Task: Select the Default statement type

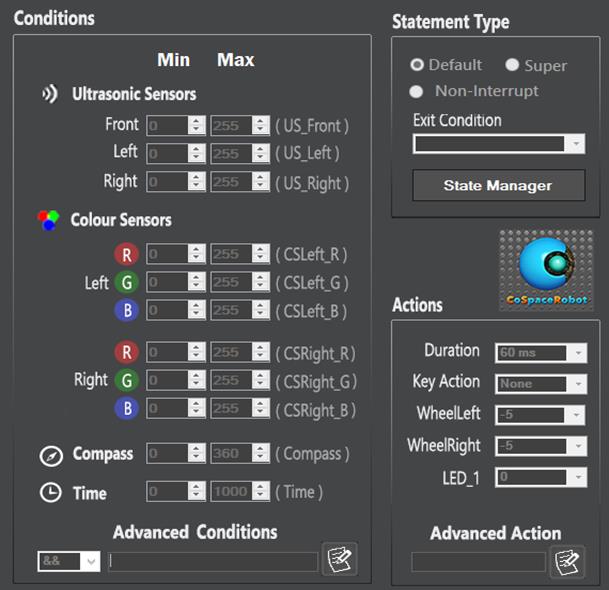Action: point(417,65)
